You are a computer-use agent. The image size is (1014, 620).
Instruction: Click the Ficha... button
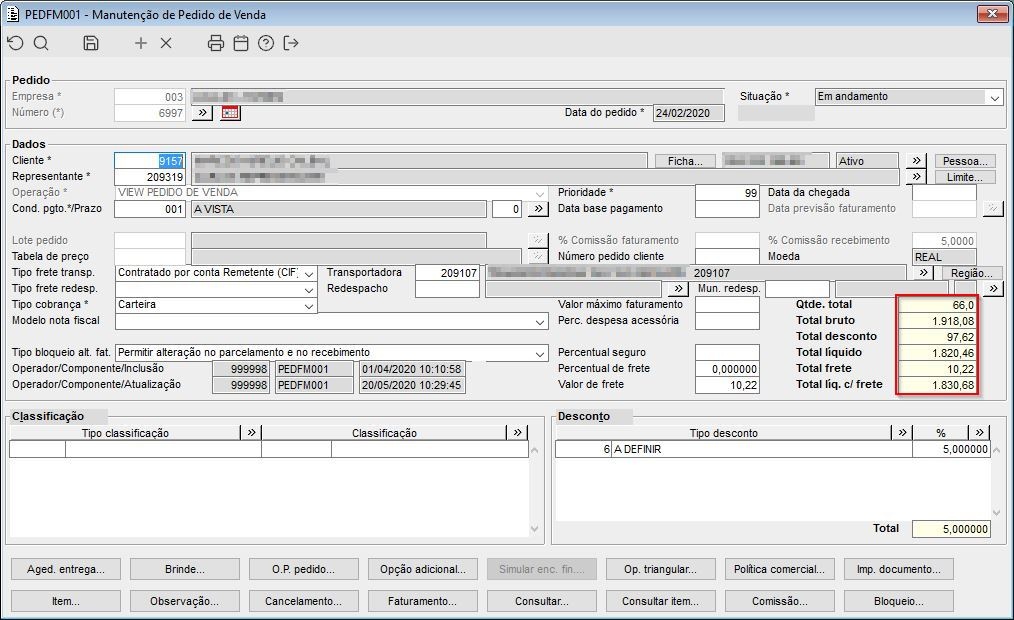[685, 161]
